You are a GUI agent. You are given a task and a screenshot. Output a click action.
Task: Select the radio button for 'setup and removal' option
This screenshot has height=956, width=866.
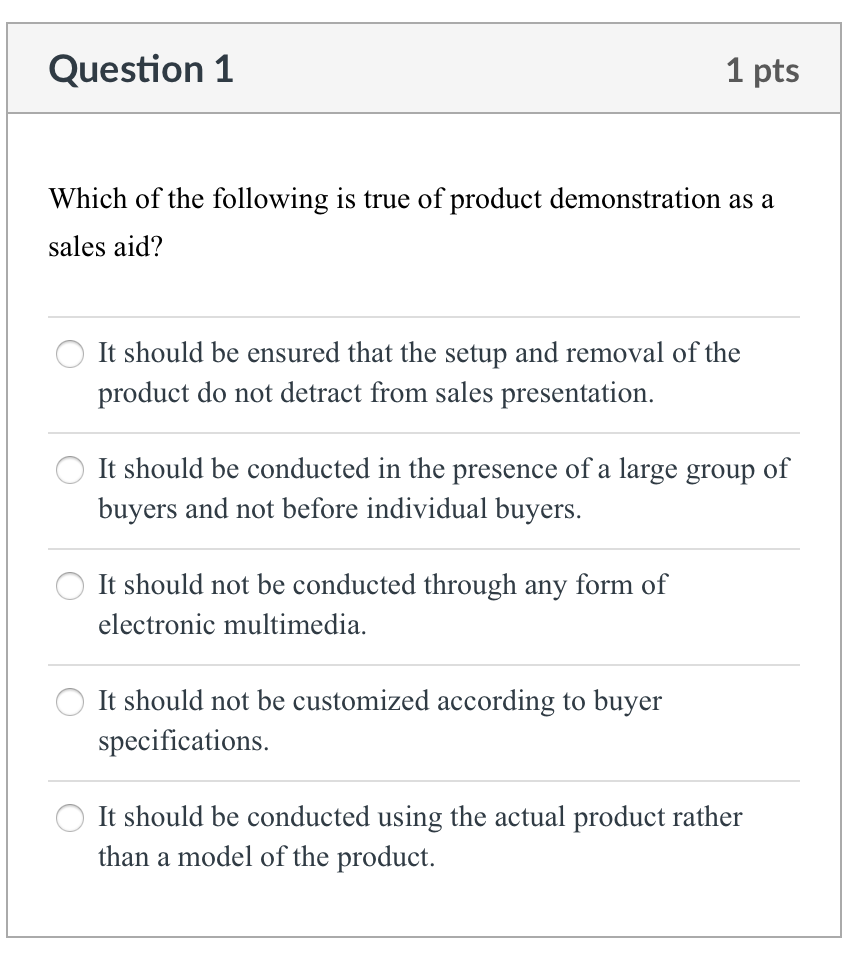69,353
